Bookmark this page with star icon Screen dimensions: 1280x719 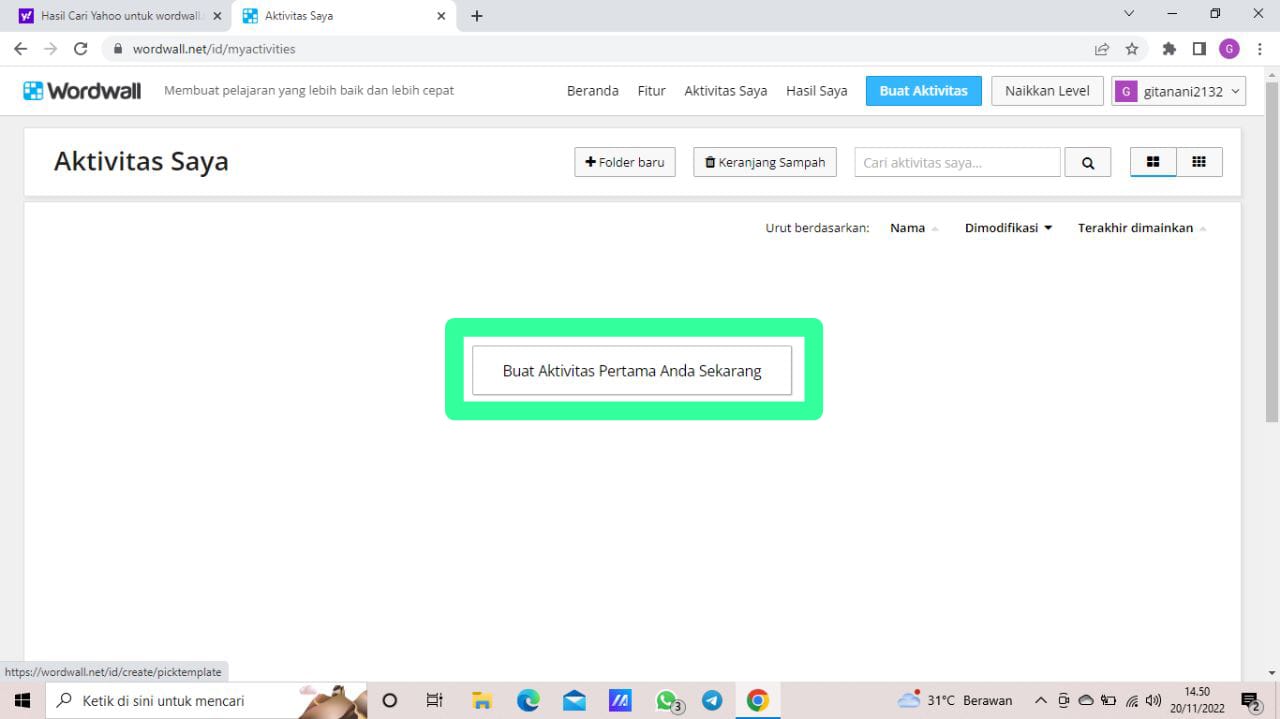pyautogui.click(x=1132, y=49)
